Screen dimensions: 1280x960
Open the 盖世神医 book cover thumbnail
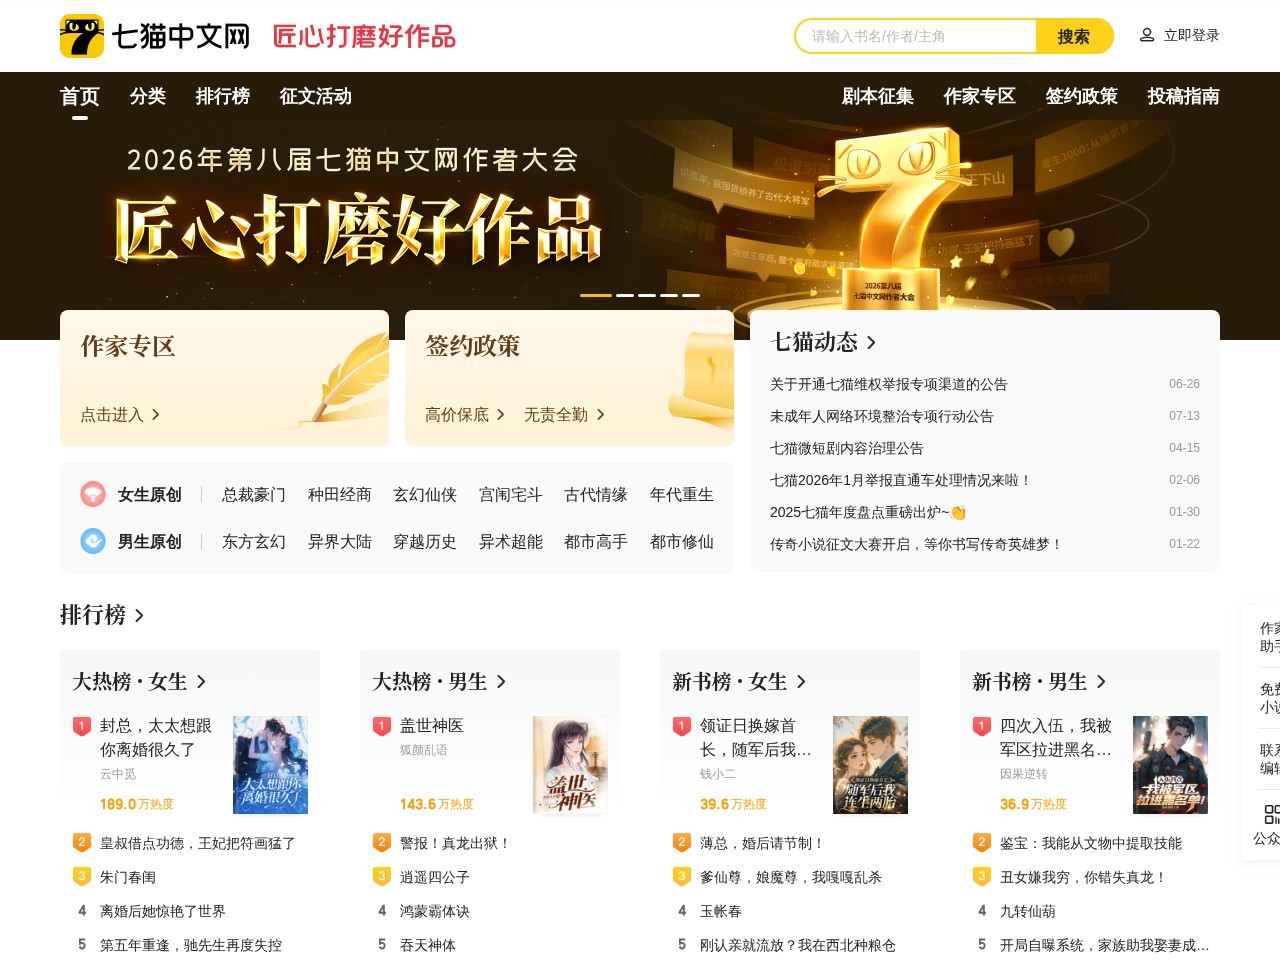coord(570,765)
